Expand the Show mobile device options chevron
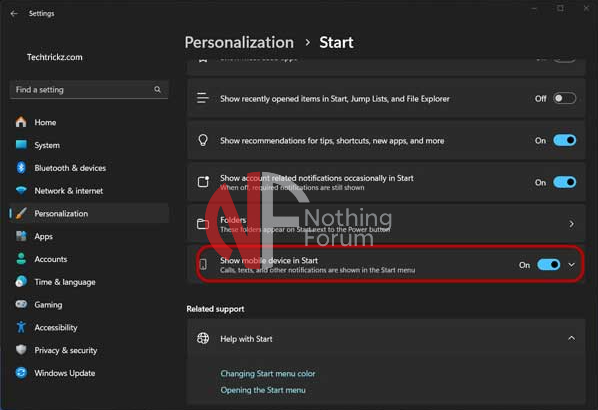The width and height of the screenshot is (598, 410). click(571, 265)
